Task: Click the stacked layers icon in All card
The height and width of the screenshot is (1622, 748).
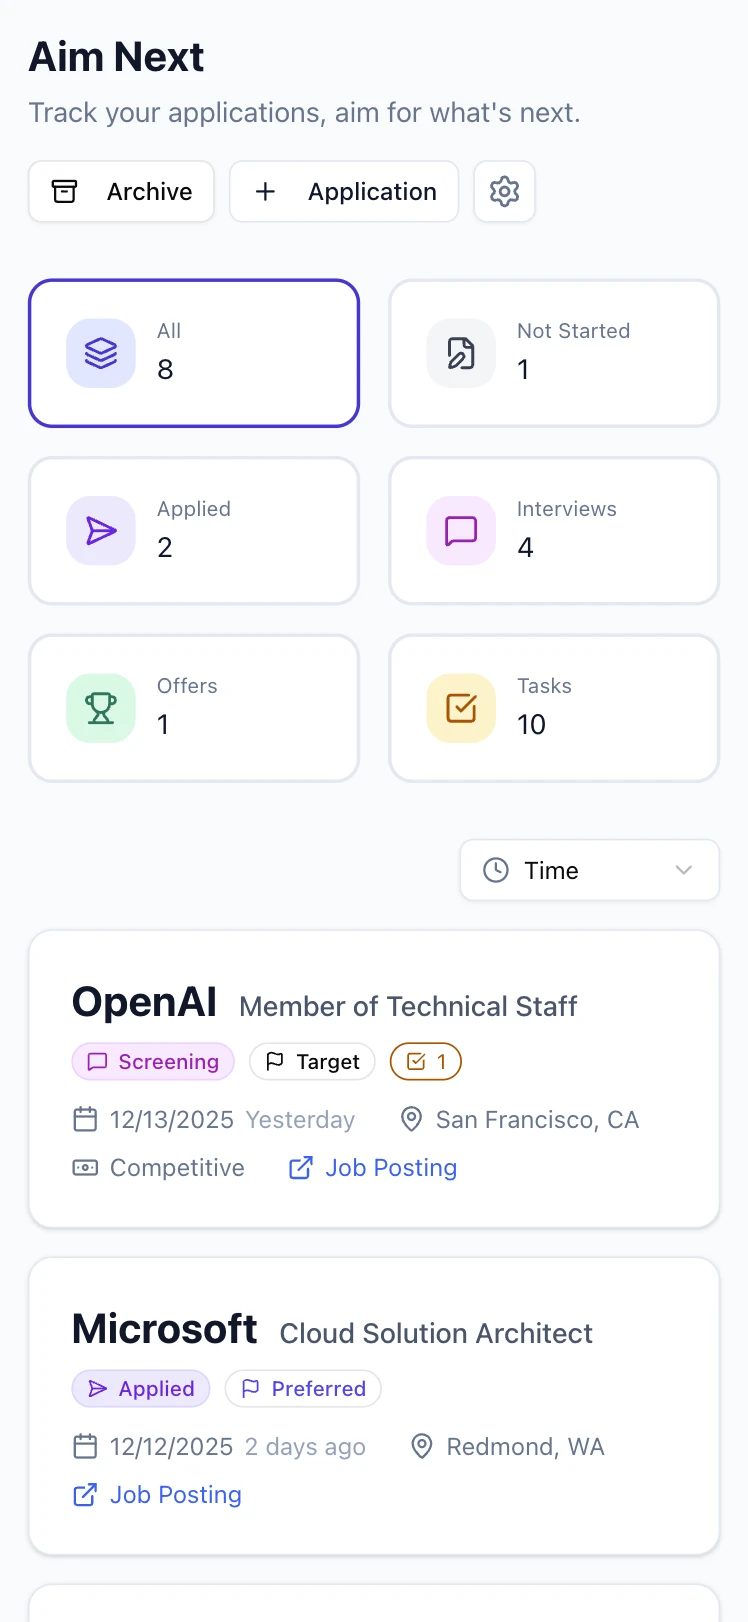Action: (x=101, y=353)
